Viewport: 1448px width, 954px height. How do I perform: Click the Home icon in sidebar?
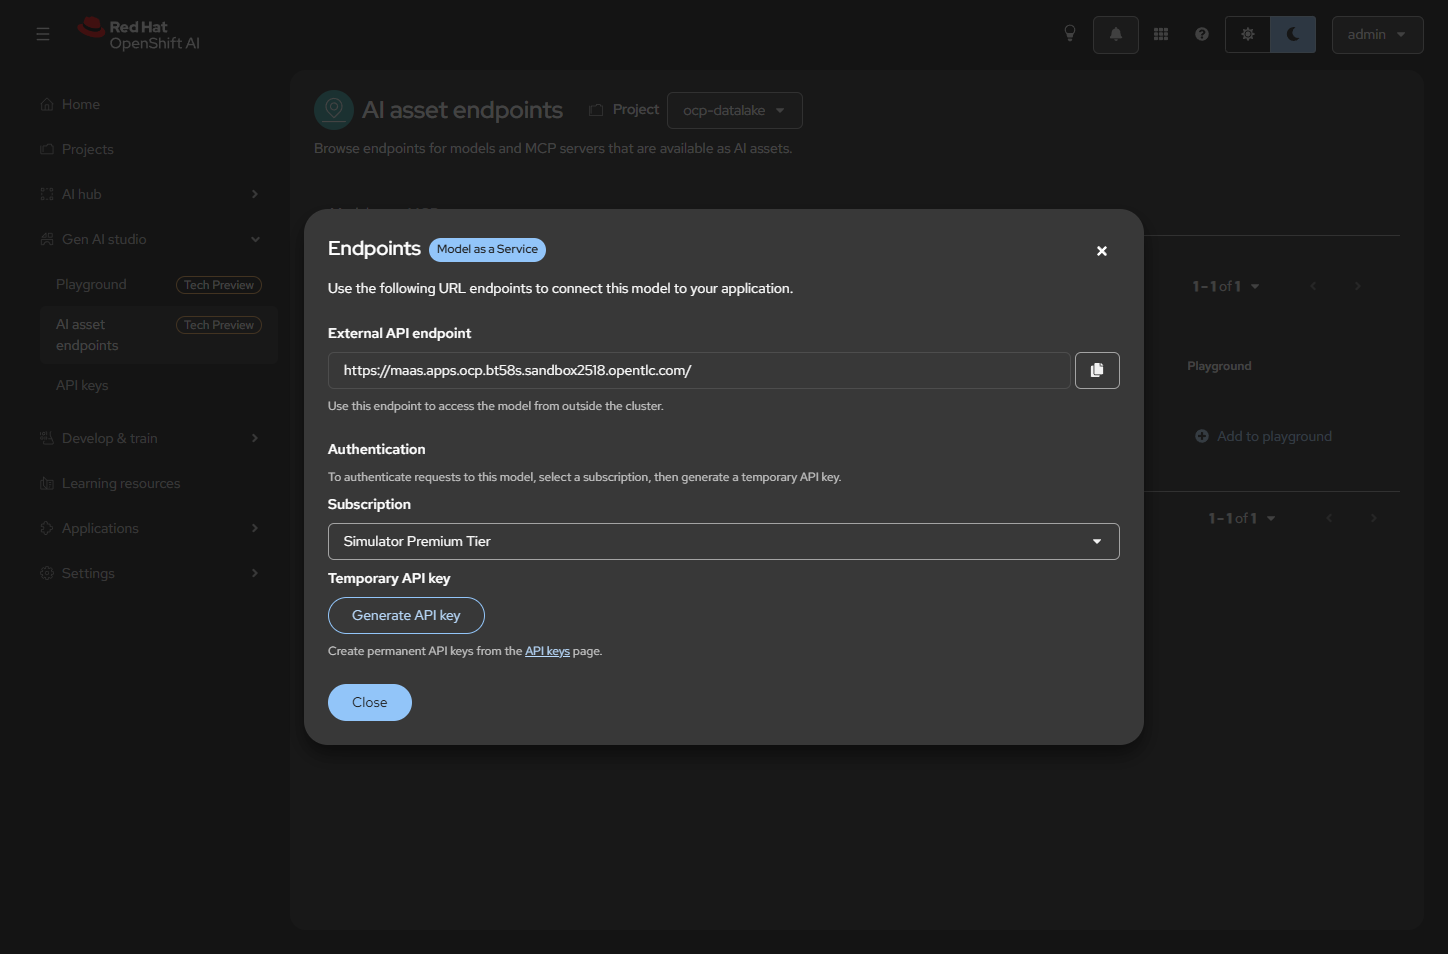point(47,104)
